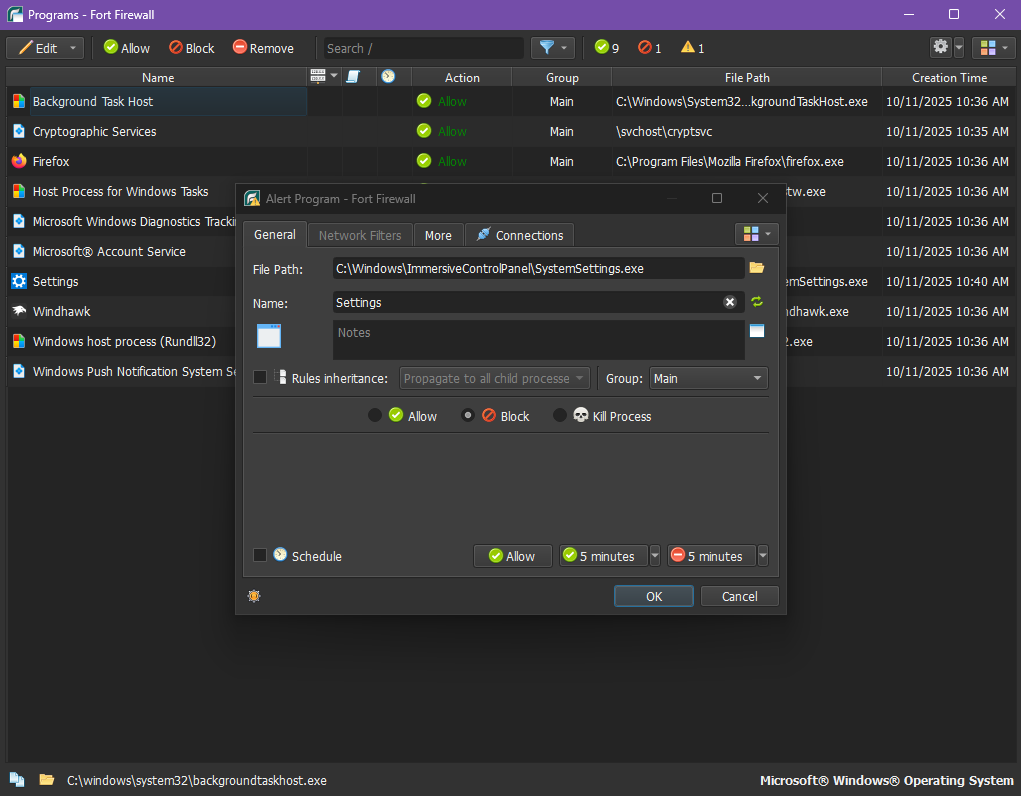Click the Block toolbar button

(192, 48)
